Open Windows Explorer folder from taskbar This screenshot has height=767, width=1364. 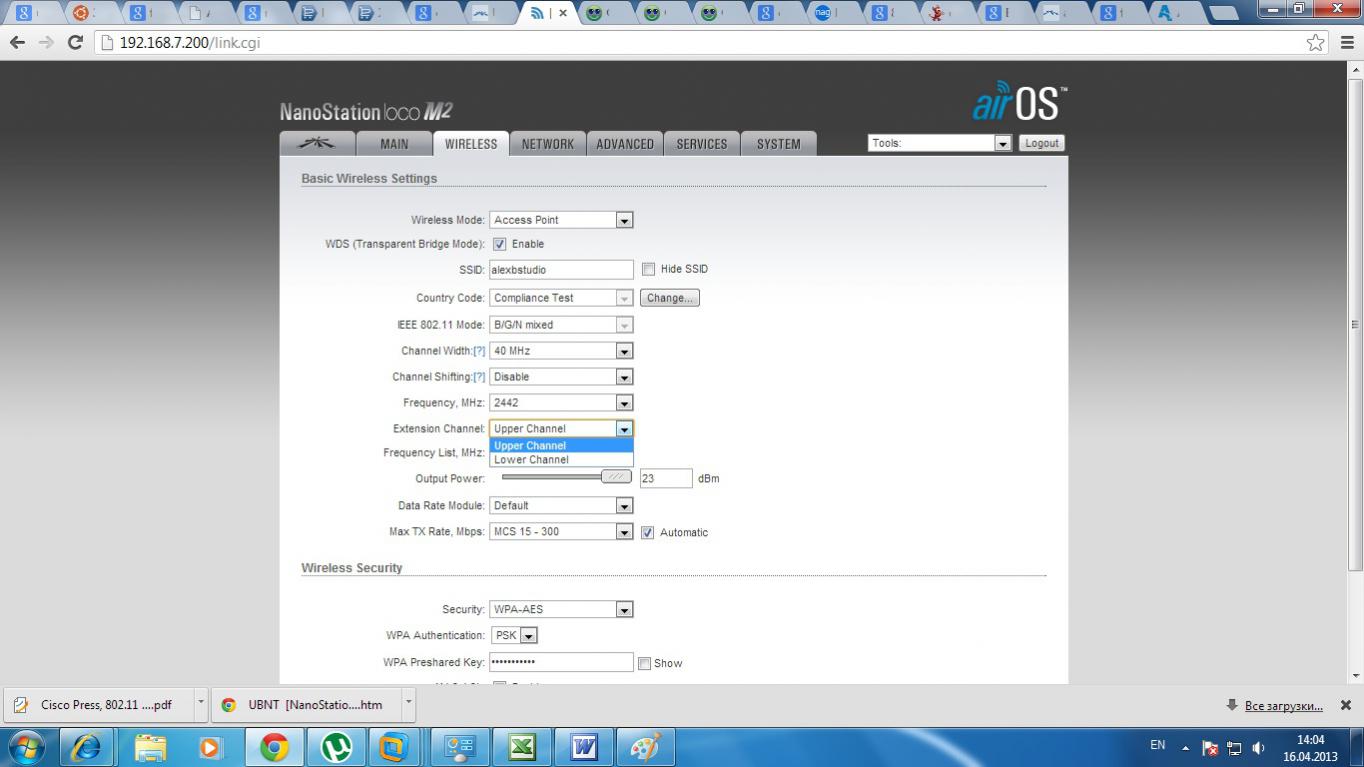pos(150,747)
